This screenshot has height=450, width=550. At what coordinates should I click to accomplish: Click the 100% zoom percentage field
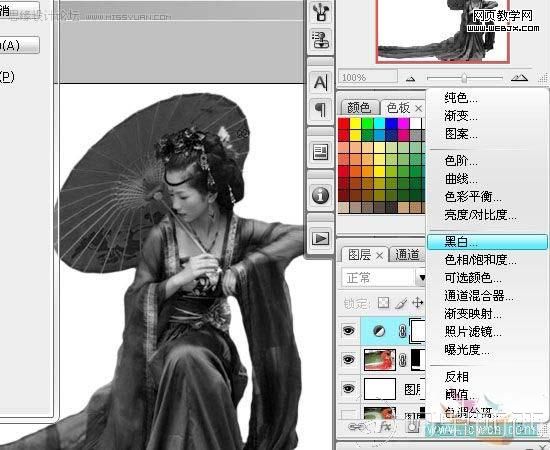tap(368, 77)
